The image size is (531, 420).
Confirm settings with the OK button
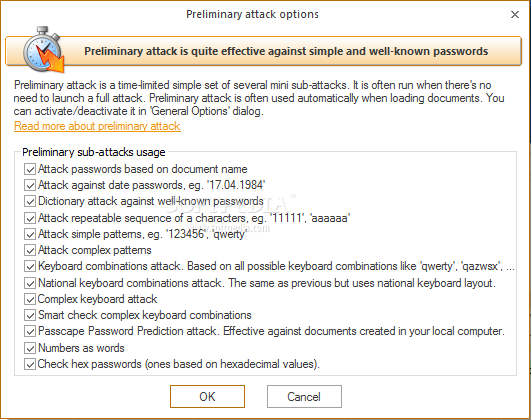[x=207, y=396]
